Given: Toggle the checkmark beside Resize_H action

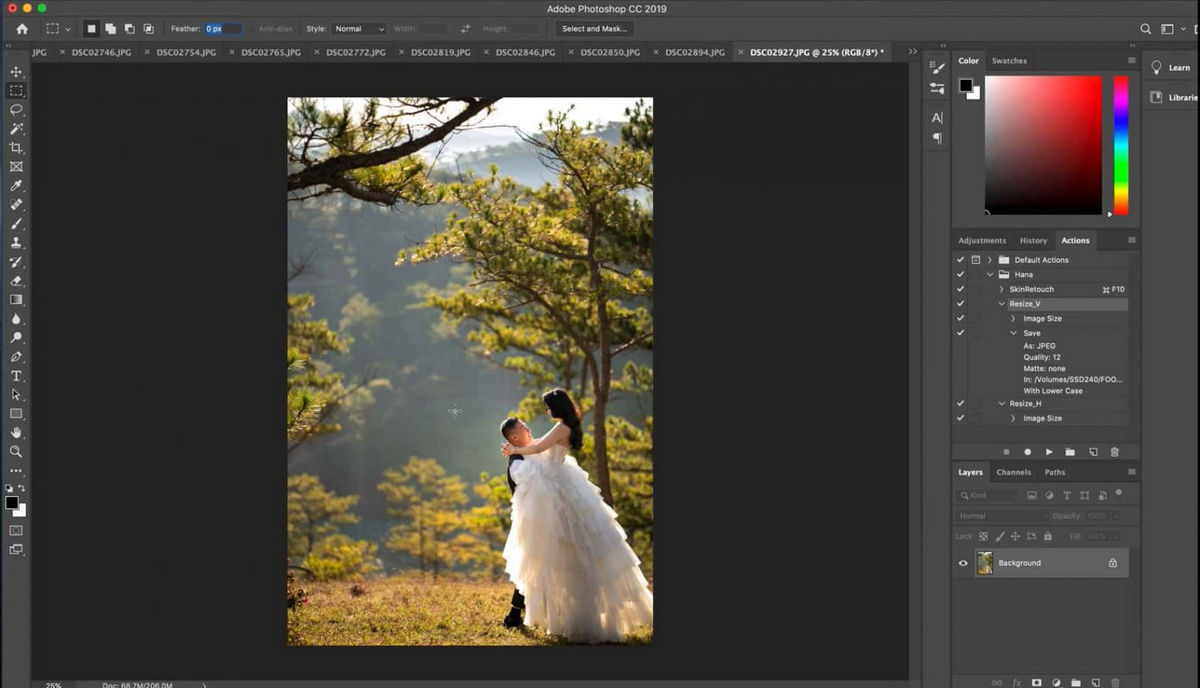Looking at the screenshot, I should coord(959,402).
